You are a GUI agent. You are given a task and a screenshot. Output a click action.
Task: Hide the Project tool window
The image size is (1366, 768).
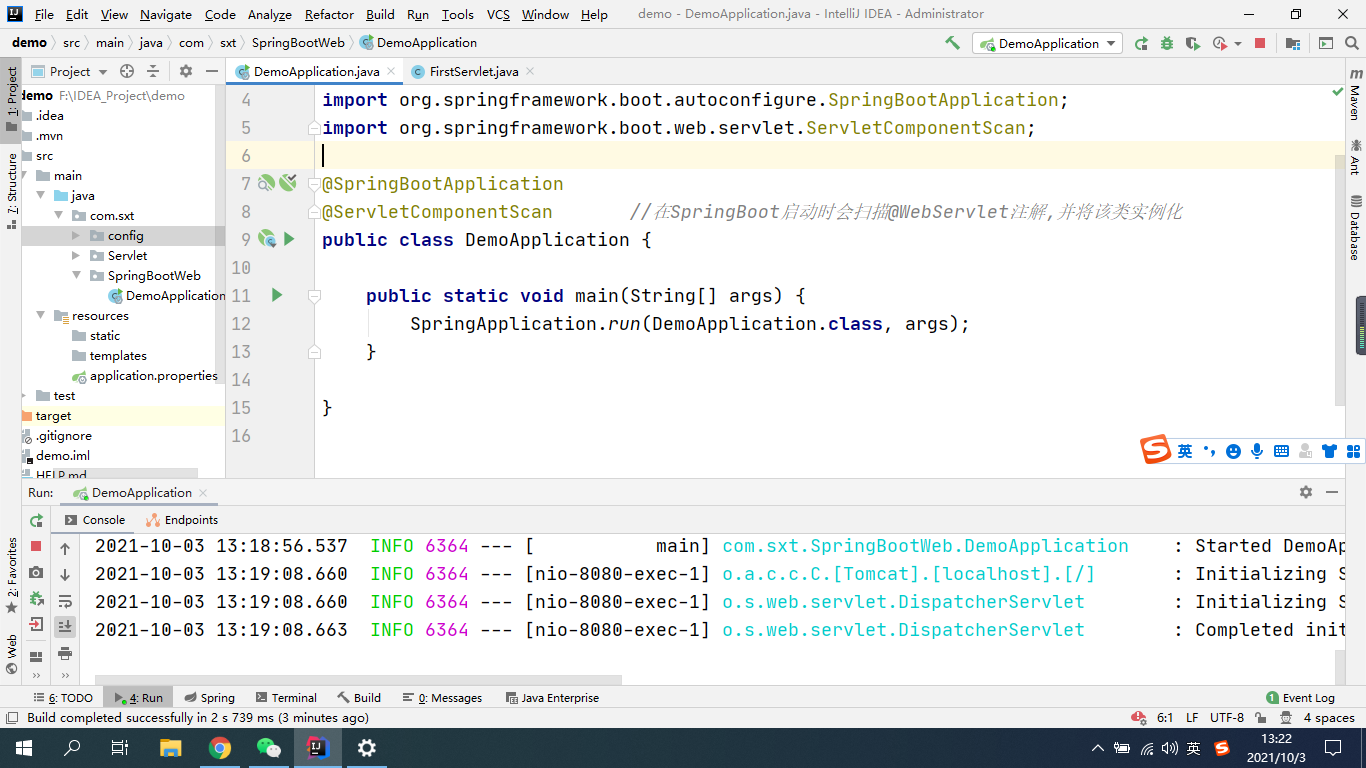click(x=212, y=71)
